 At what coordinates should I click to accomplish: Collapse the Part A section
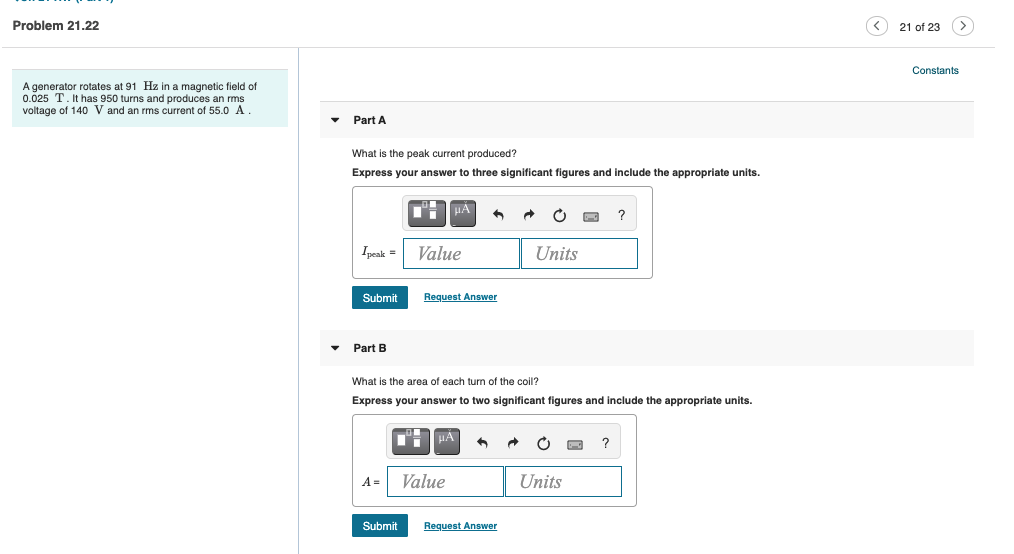[335, 120]
